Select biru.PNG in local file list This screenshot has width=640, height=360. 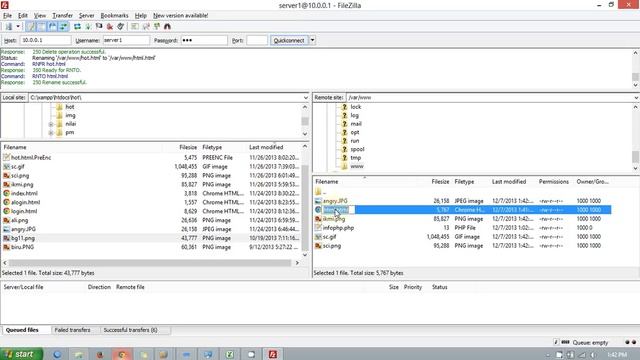point(22,247)
